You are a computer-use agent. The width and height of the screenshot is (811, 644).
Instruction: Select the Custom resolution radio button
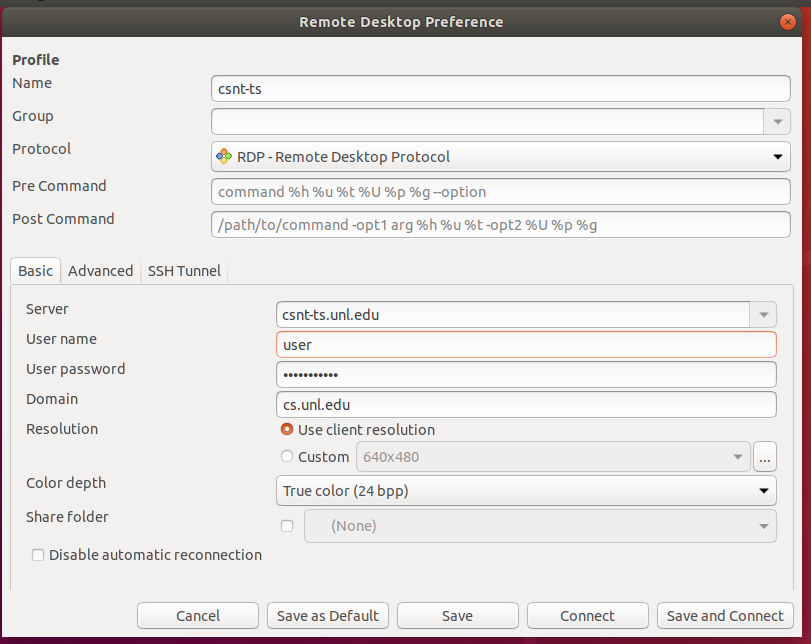288,457
